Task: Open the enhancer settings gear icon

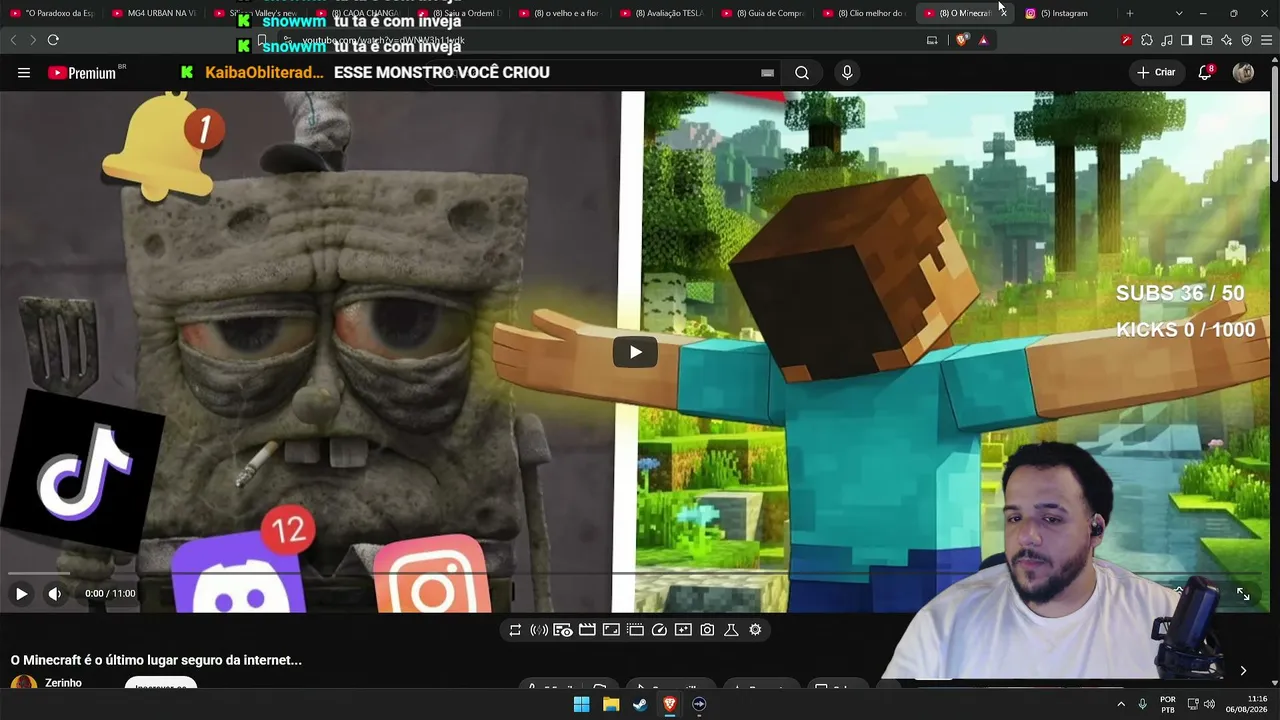Action: point(755,630)
